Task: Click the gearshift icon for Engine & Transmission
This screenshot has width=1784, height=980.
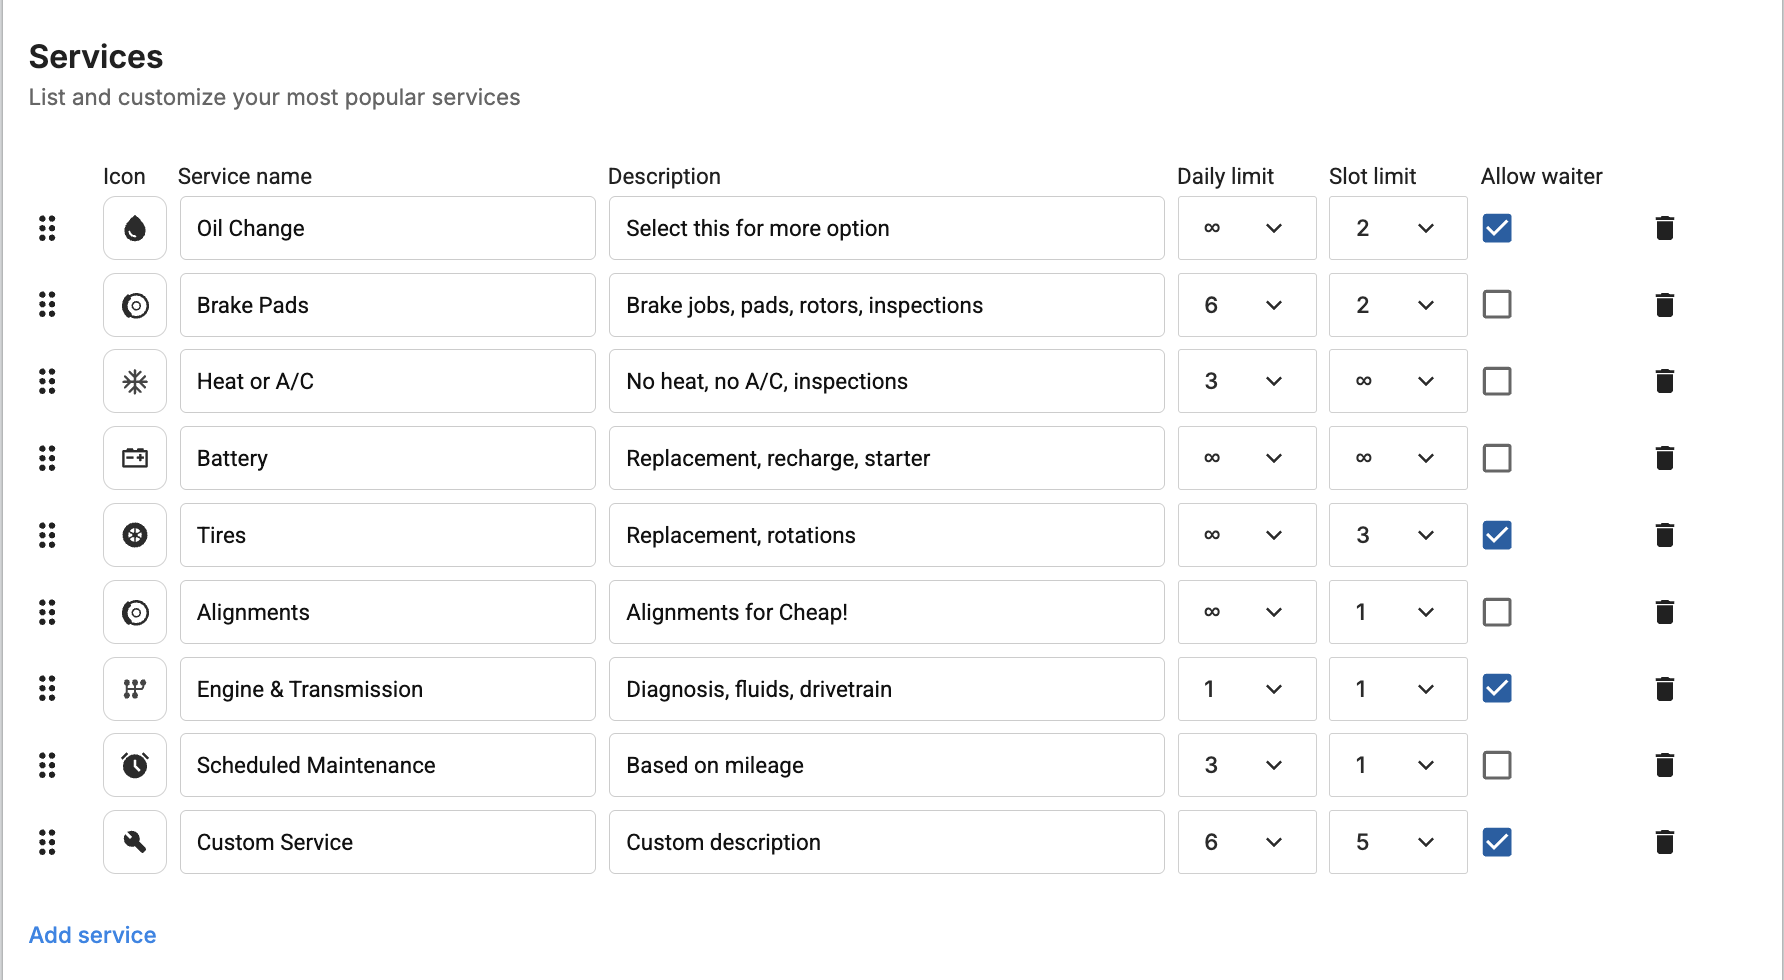Action: [135, 689]
